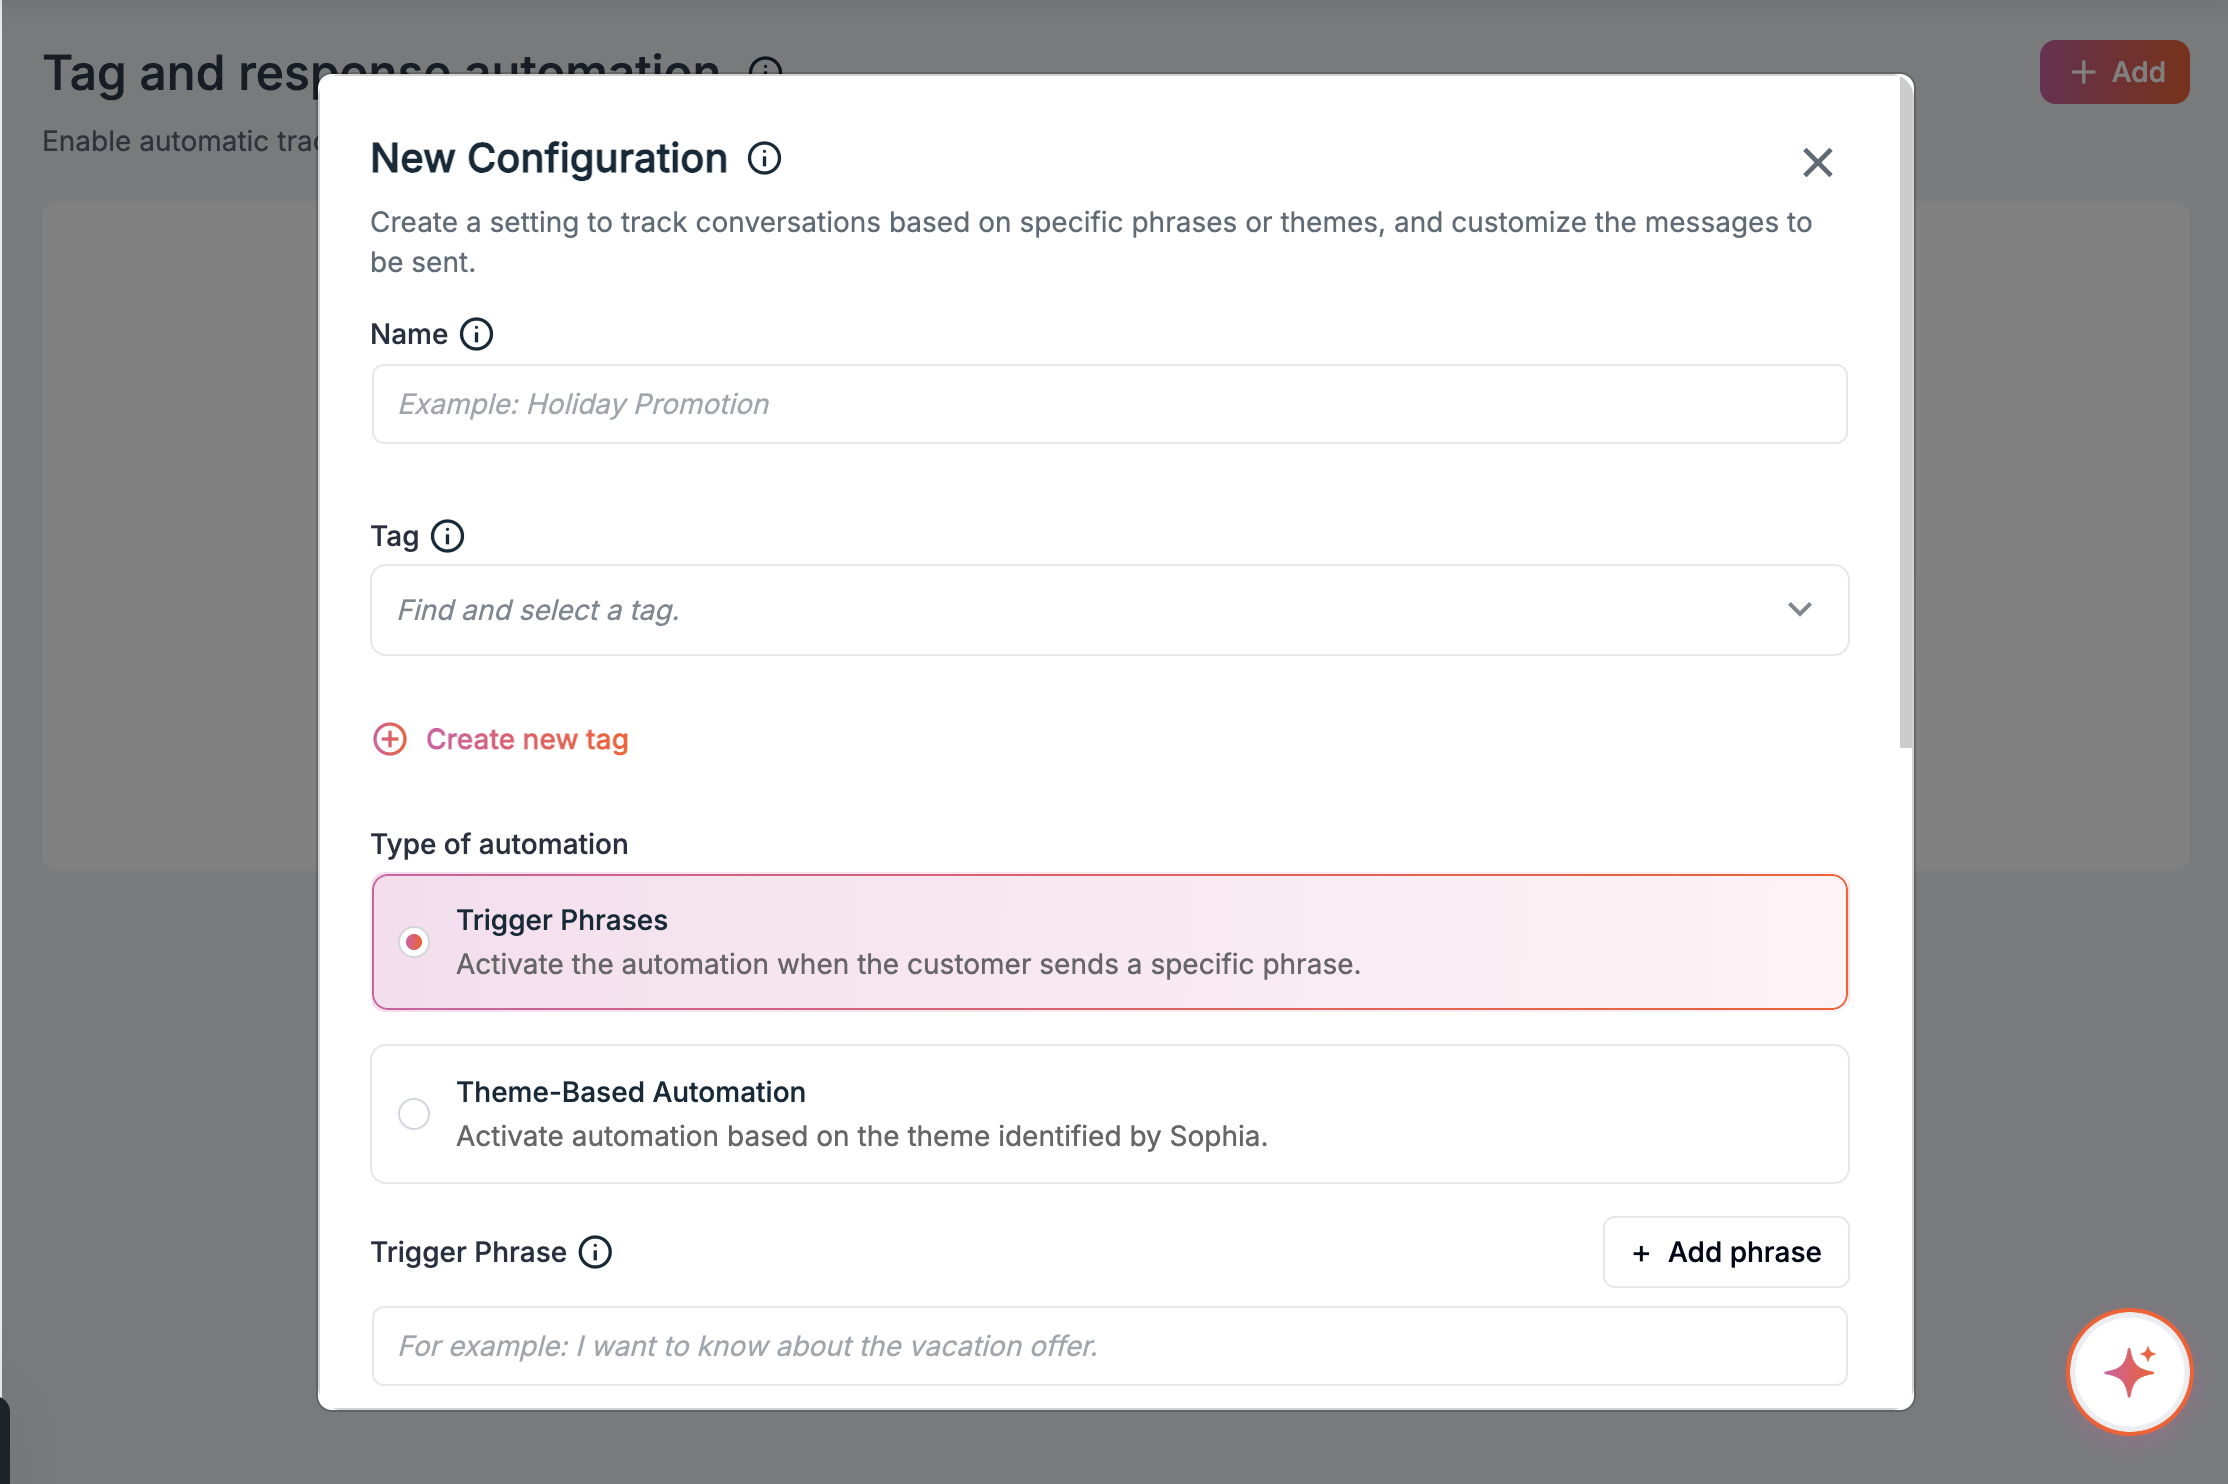The height and width of the screenshot is (1484, 2228).
Task: Expand the tag dropdown chevron
Action: [x=1799, y=610]
